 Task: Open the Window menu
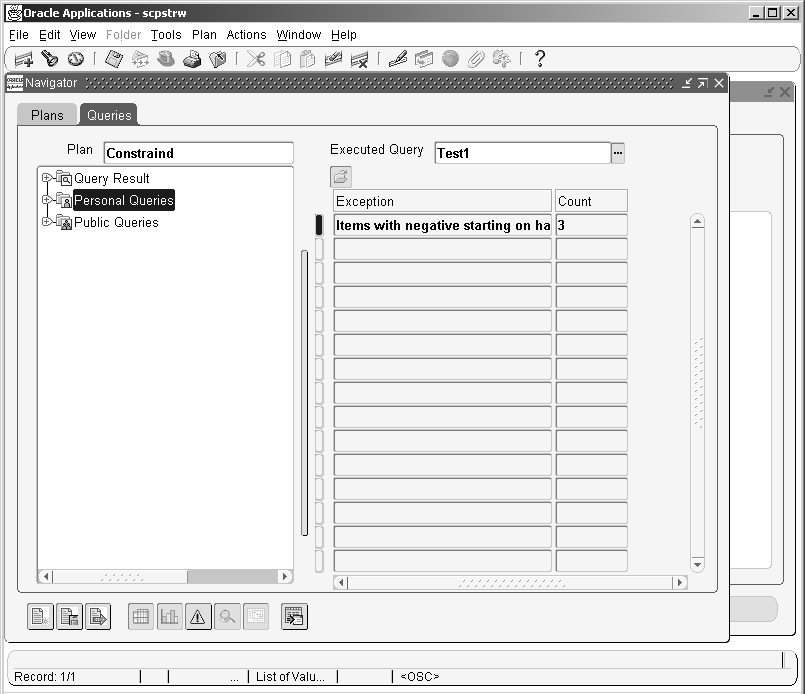click(298, 35)
